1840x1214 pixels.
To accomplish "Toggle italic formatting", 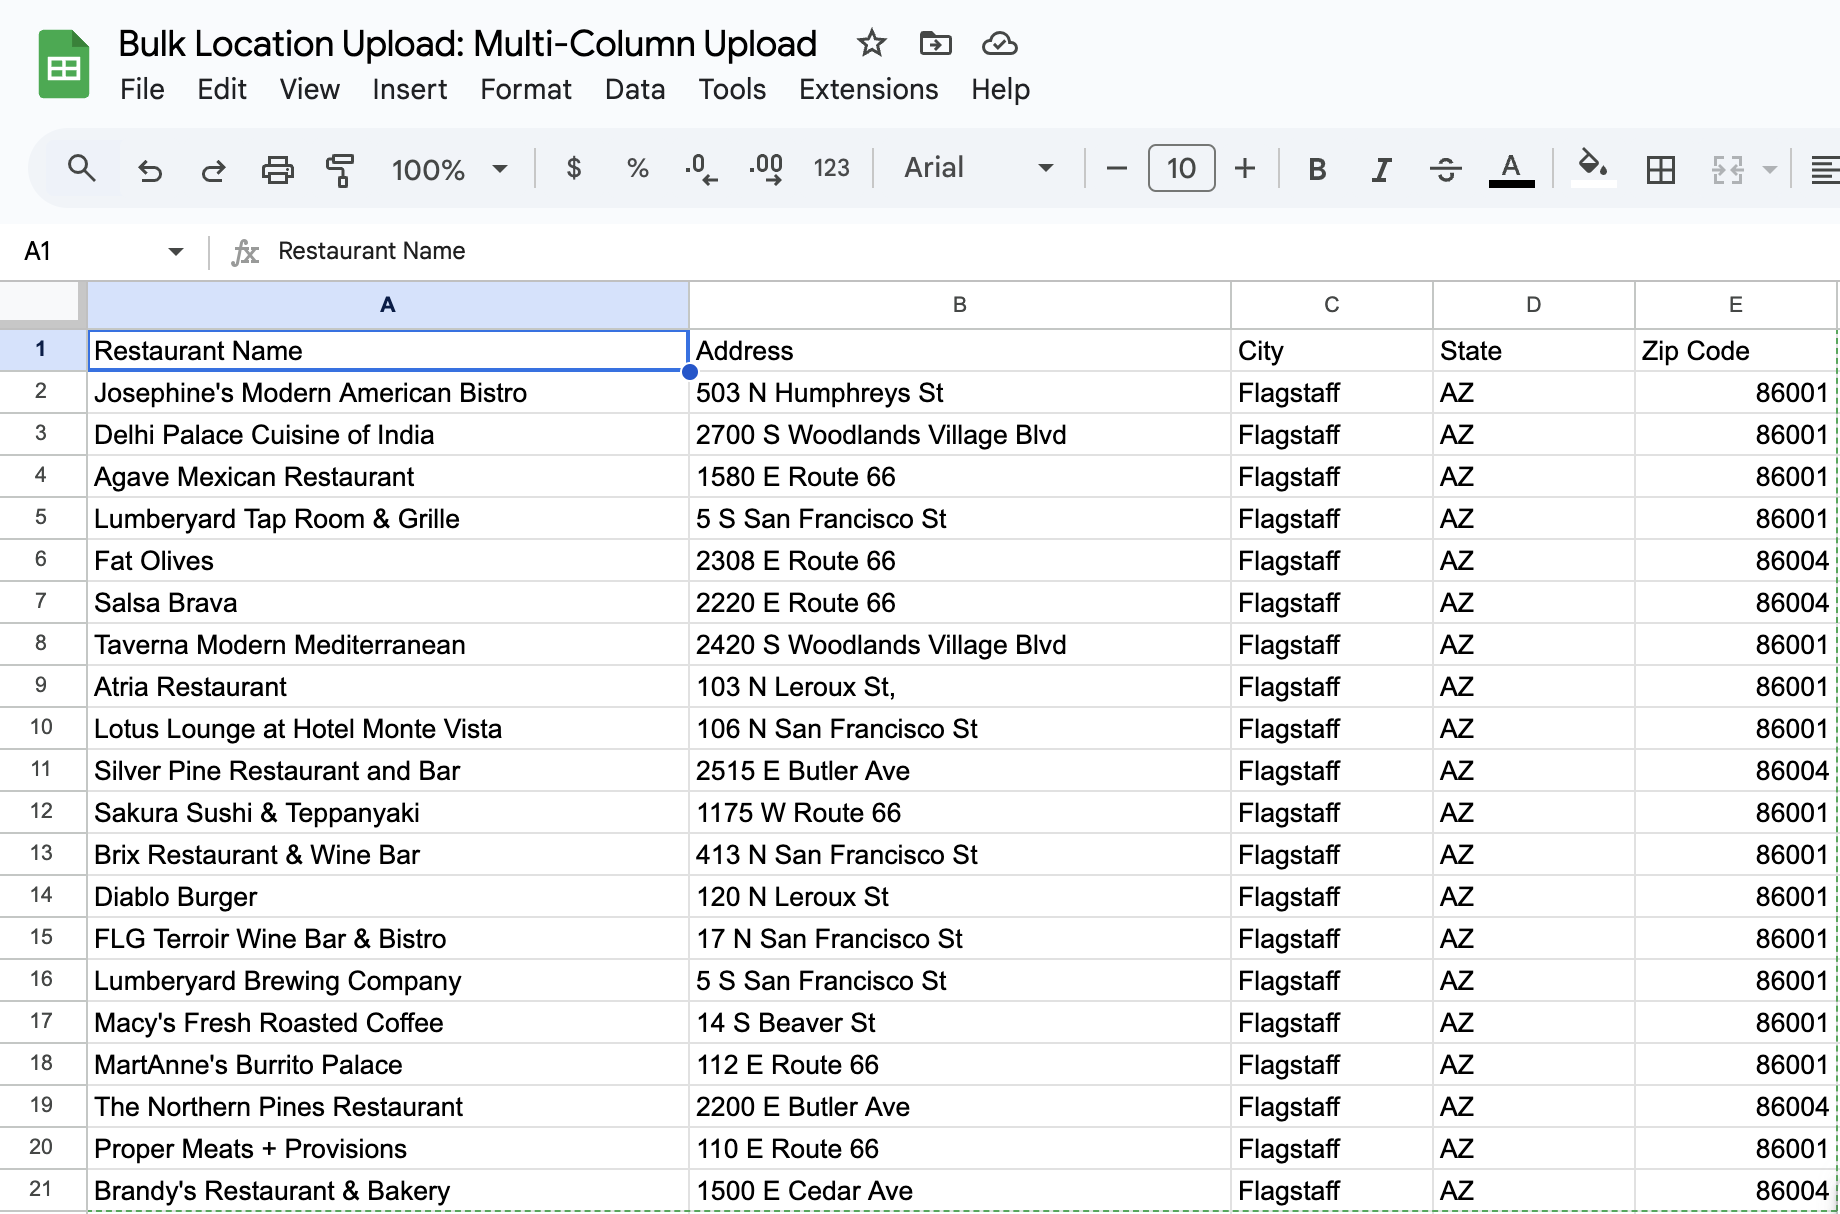I will [x=1381, y=169].
